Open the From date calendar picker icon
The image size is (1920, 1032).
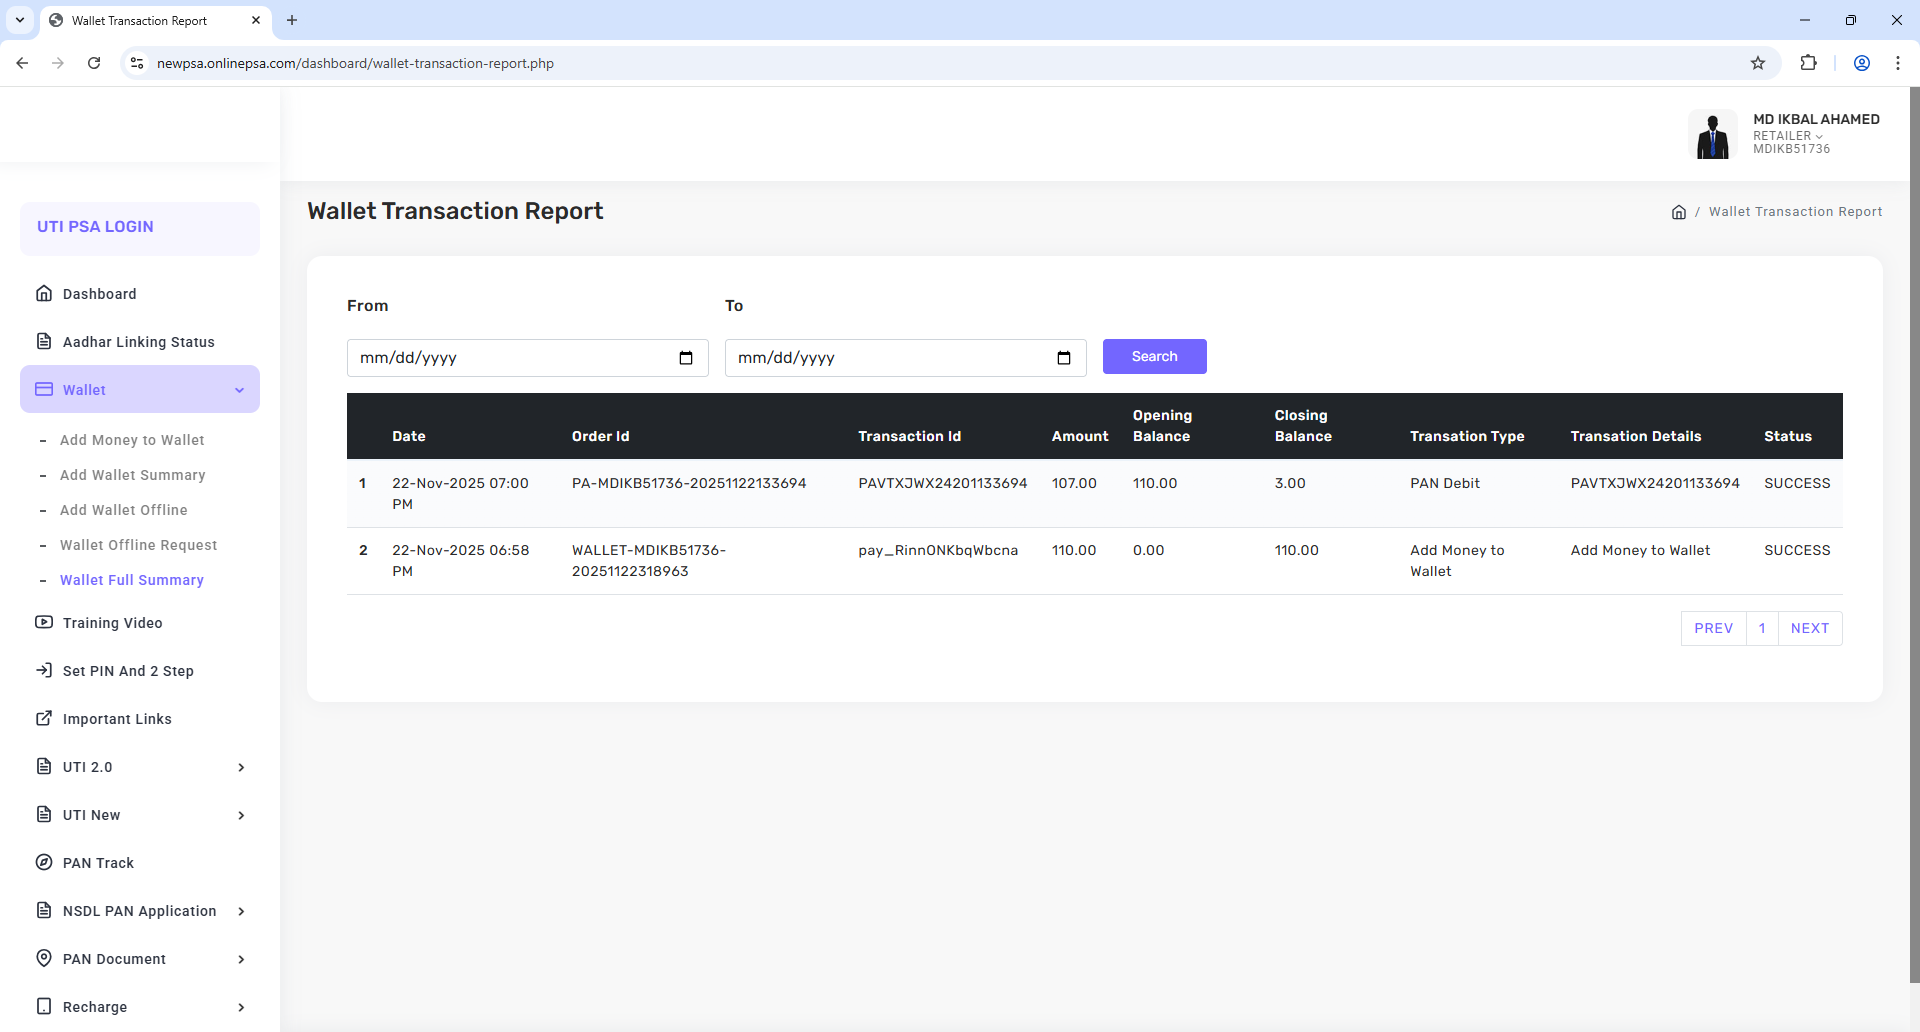pyautogui.click(x=686, y=358)
